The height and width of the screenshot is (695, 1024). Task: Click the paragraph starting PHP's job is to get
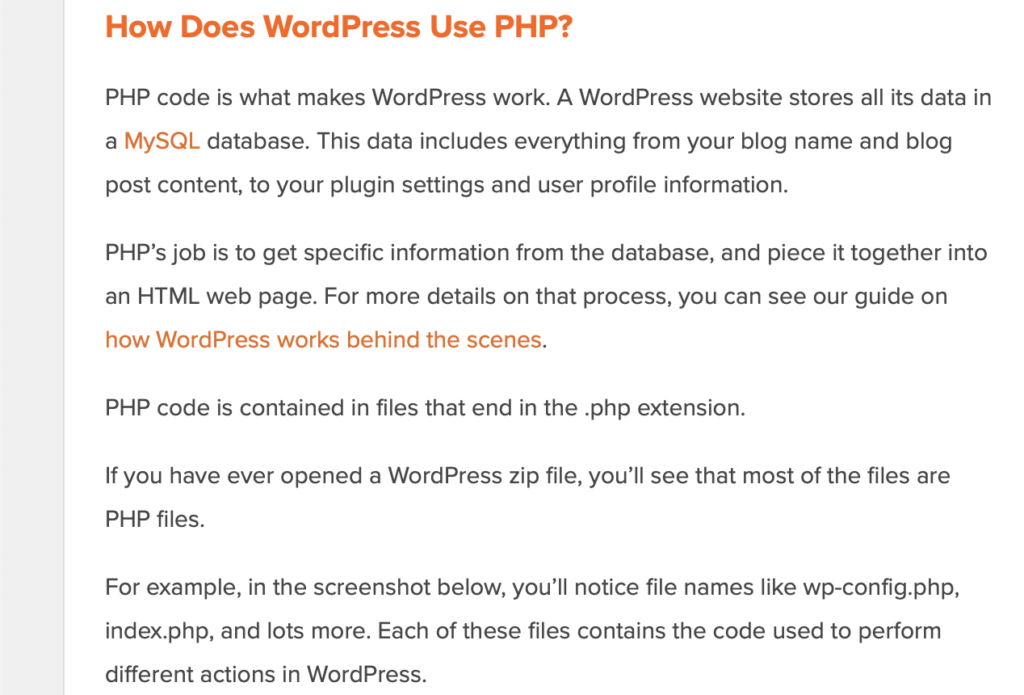(546, 296)
